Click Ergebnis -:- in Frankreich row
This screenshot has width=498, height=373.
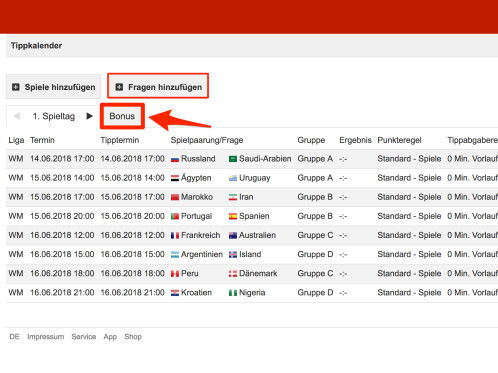click(343, 236)
